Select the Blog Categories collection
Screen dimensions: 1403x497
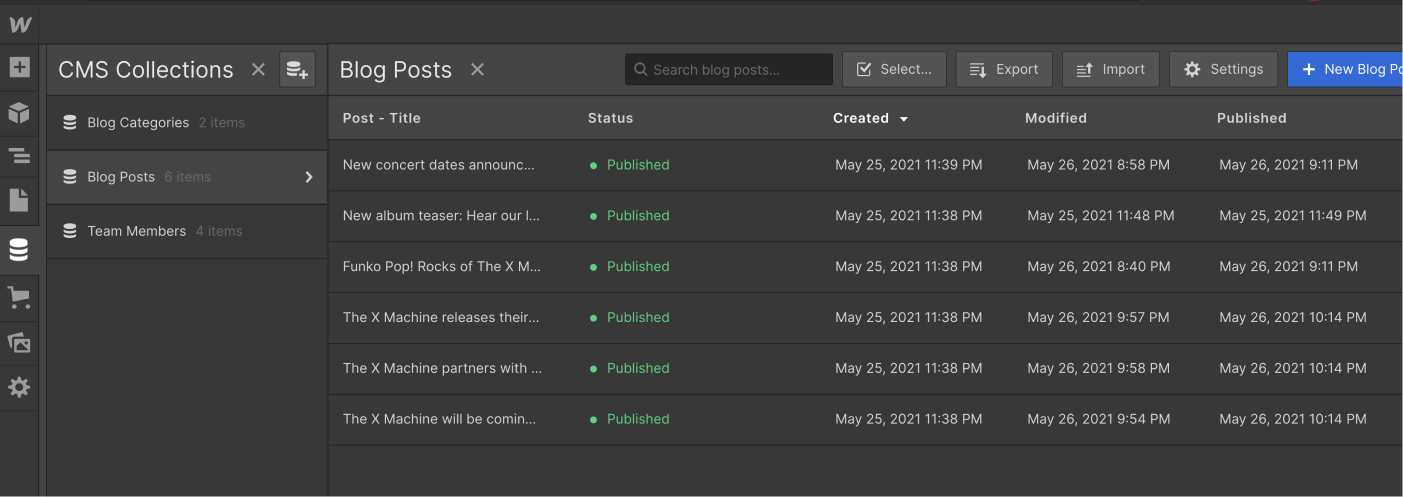138,123
